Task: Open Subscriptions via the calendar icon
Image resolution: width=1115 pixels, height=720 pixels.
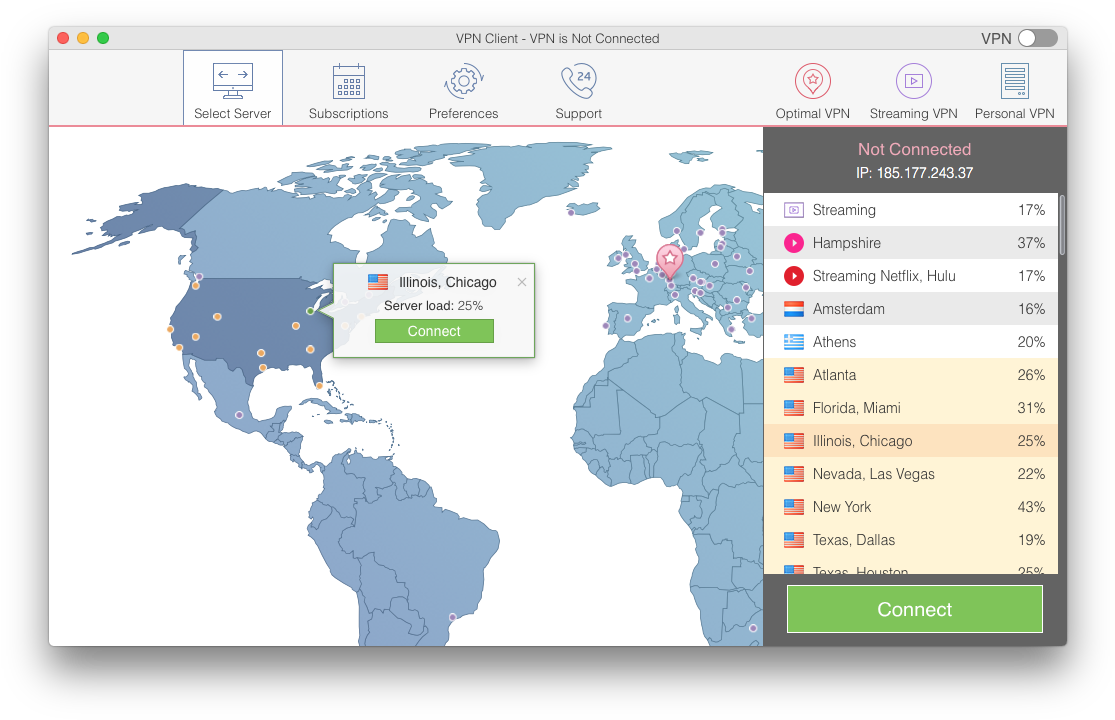Action: (x=348, y=78)
